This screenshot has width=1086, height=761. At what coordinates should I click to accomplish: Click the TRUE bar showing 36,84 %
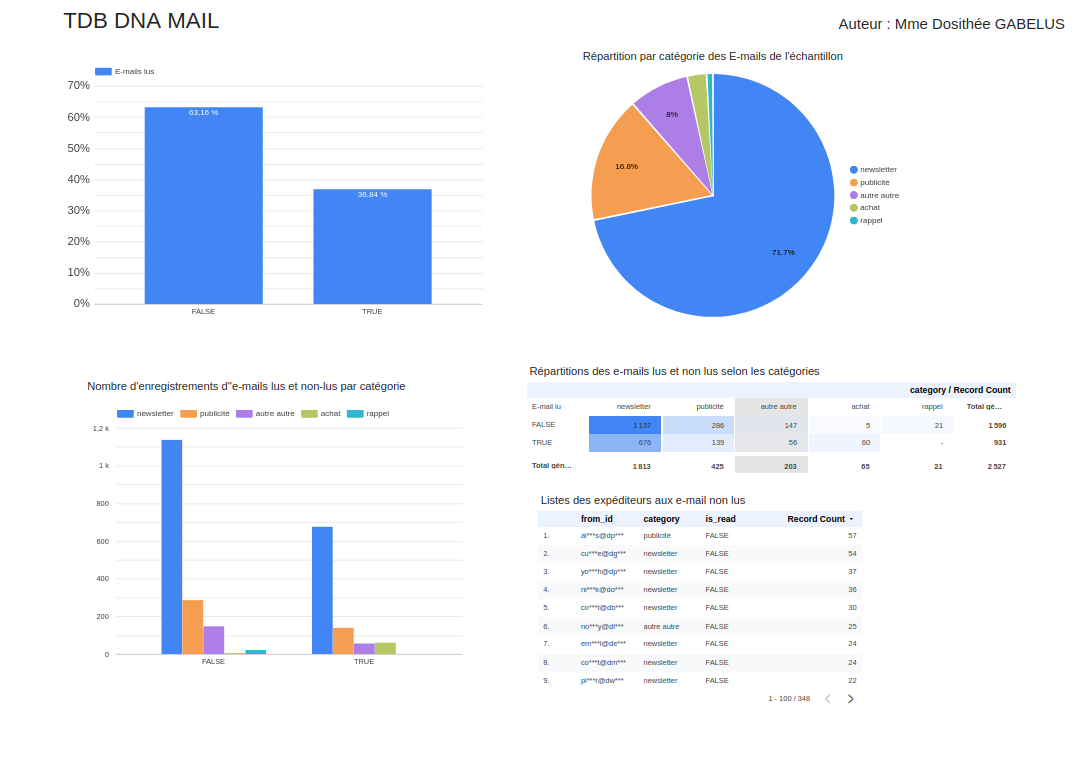(372, 245)
